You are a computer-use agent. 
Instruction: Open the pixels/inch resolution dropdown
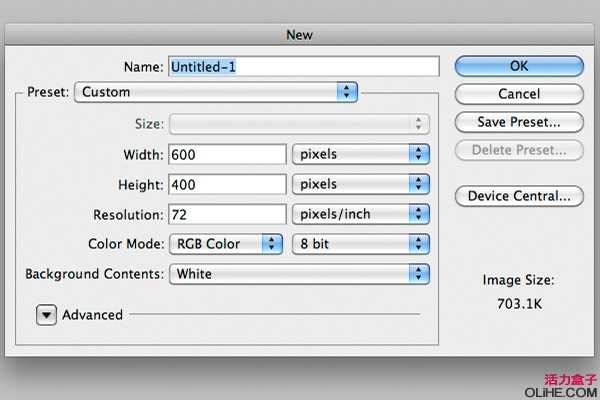point(360,214)
